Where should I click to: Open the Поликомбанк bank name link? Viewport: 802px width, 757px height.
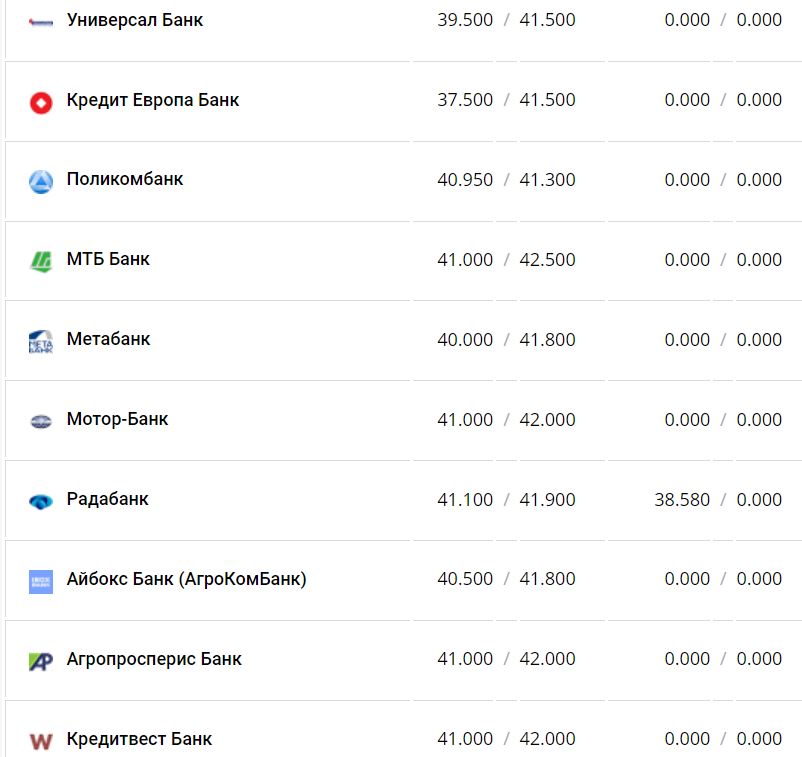125,180
